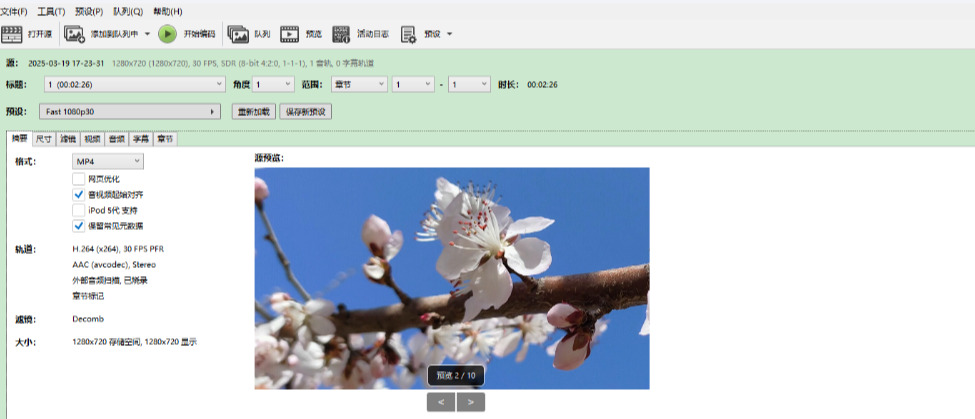Open the Angle (角度) dropdown
Image resolution: width=975 pixels, height=419 pixels.
[x=273, y=84]
